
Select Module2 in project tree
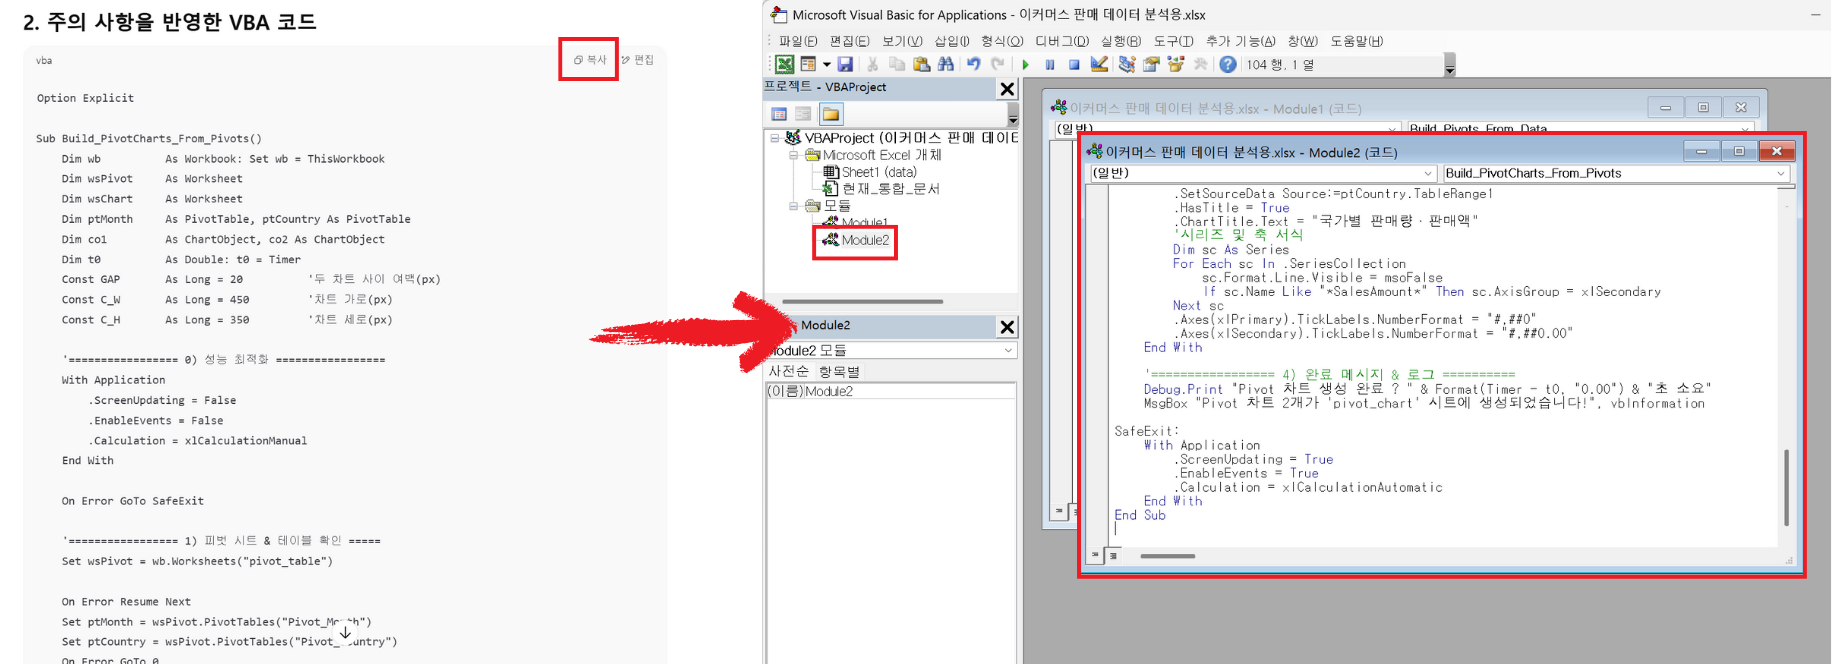(x=855, y=240)
